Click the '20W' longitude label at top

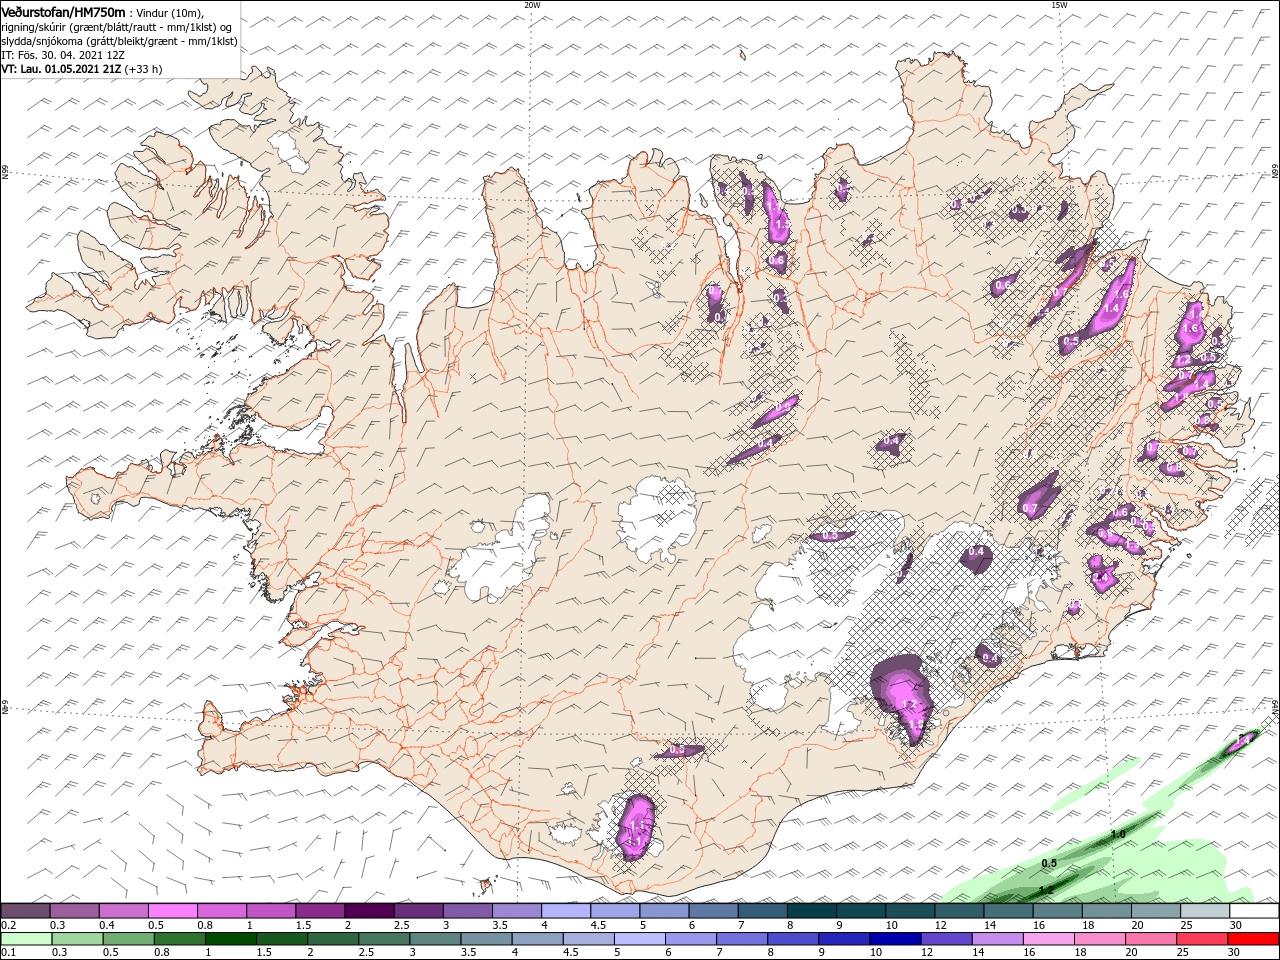pyautogui.click(x=532, y=5)
